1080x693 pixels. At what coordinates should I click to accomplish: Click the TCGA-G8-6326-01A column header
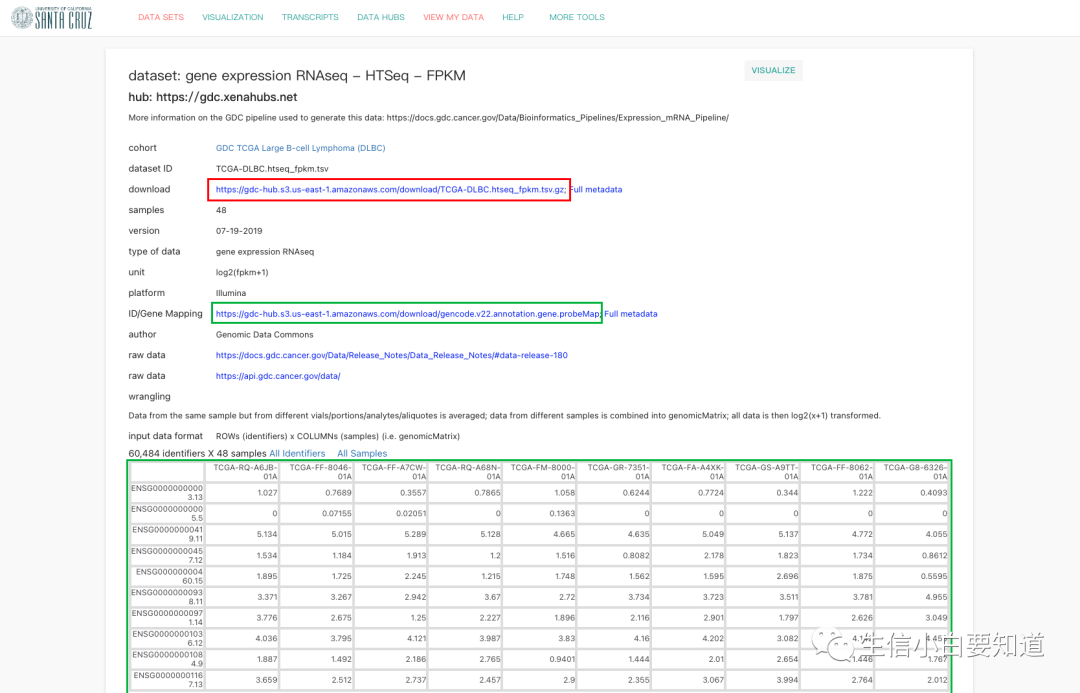(912, 472)
